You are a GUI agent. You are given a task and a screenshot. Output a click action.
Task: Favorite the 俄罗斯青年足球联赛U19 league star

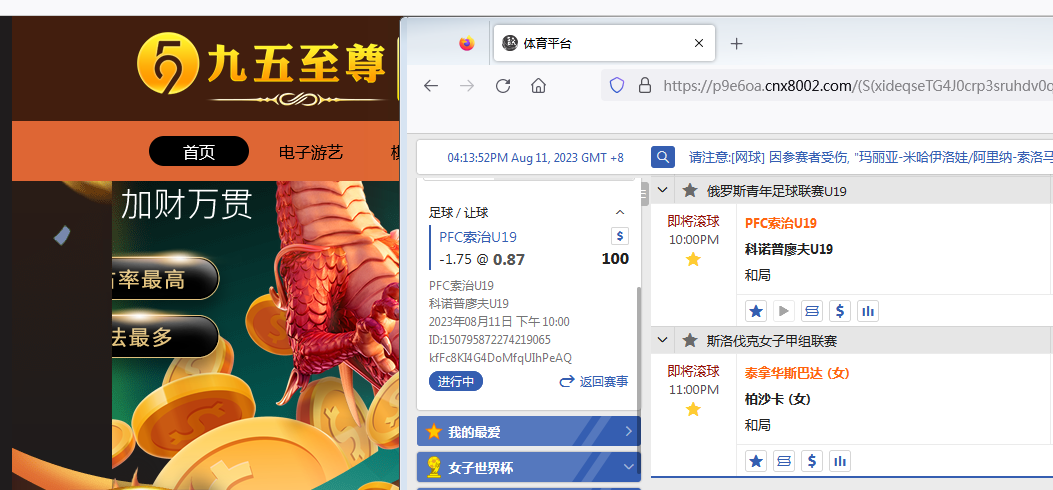690,191
